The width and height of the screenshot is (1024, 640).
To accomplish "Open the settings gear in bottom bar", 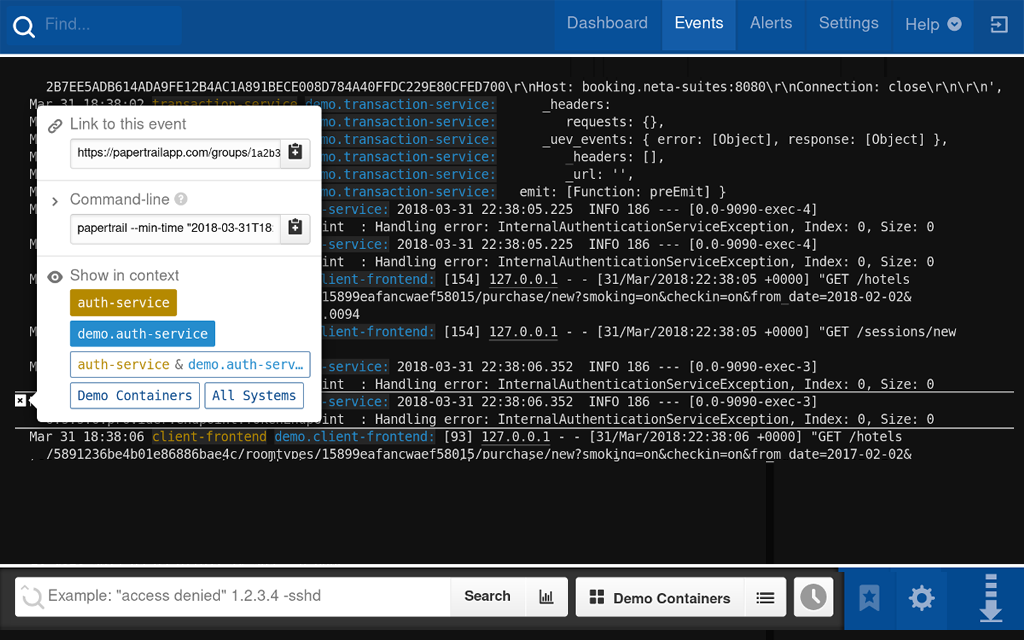I will (x=921, y=598).
